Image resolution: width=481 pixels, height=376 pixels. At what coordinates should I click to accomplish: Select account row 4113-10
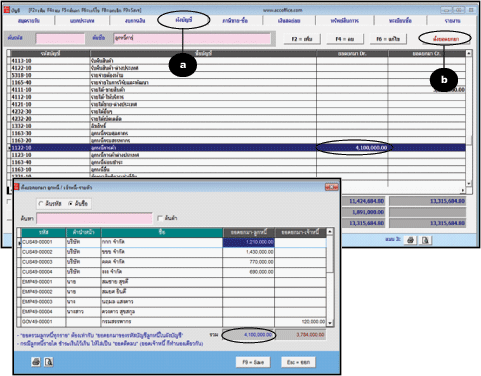pos(238,61)
